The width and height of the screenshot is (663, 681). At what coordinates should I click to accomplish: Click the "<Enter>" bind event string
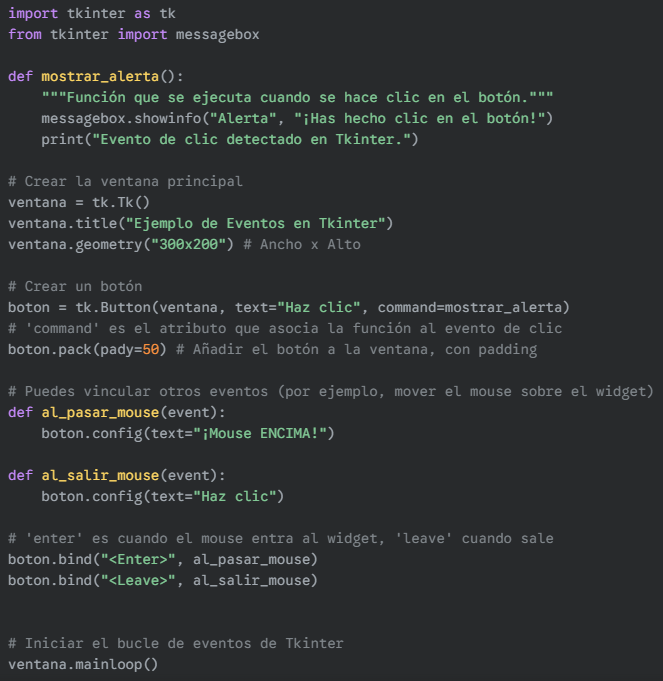click(x=138, y=559)
